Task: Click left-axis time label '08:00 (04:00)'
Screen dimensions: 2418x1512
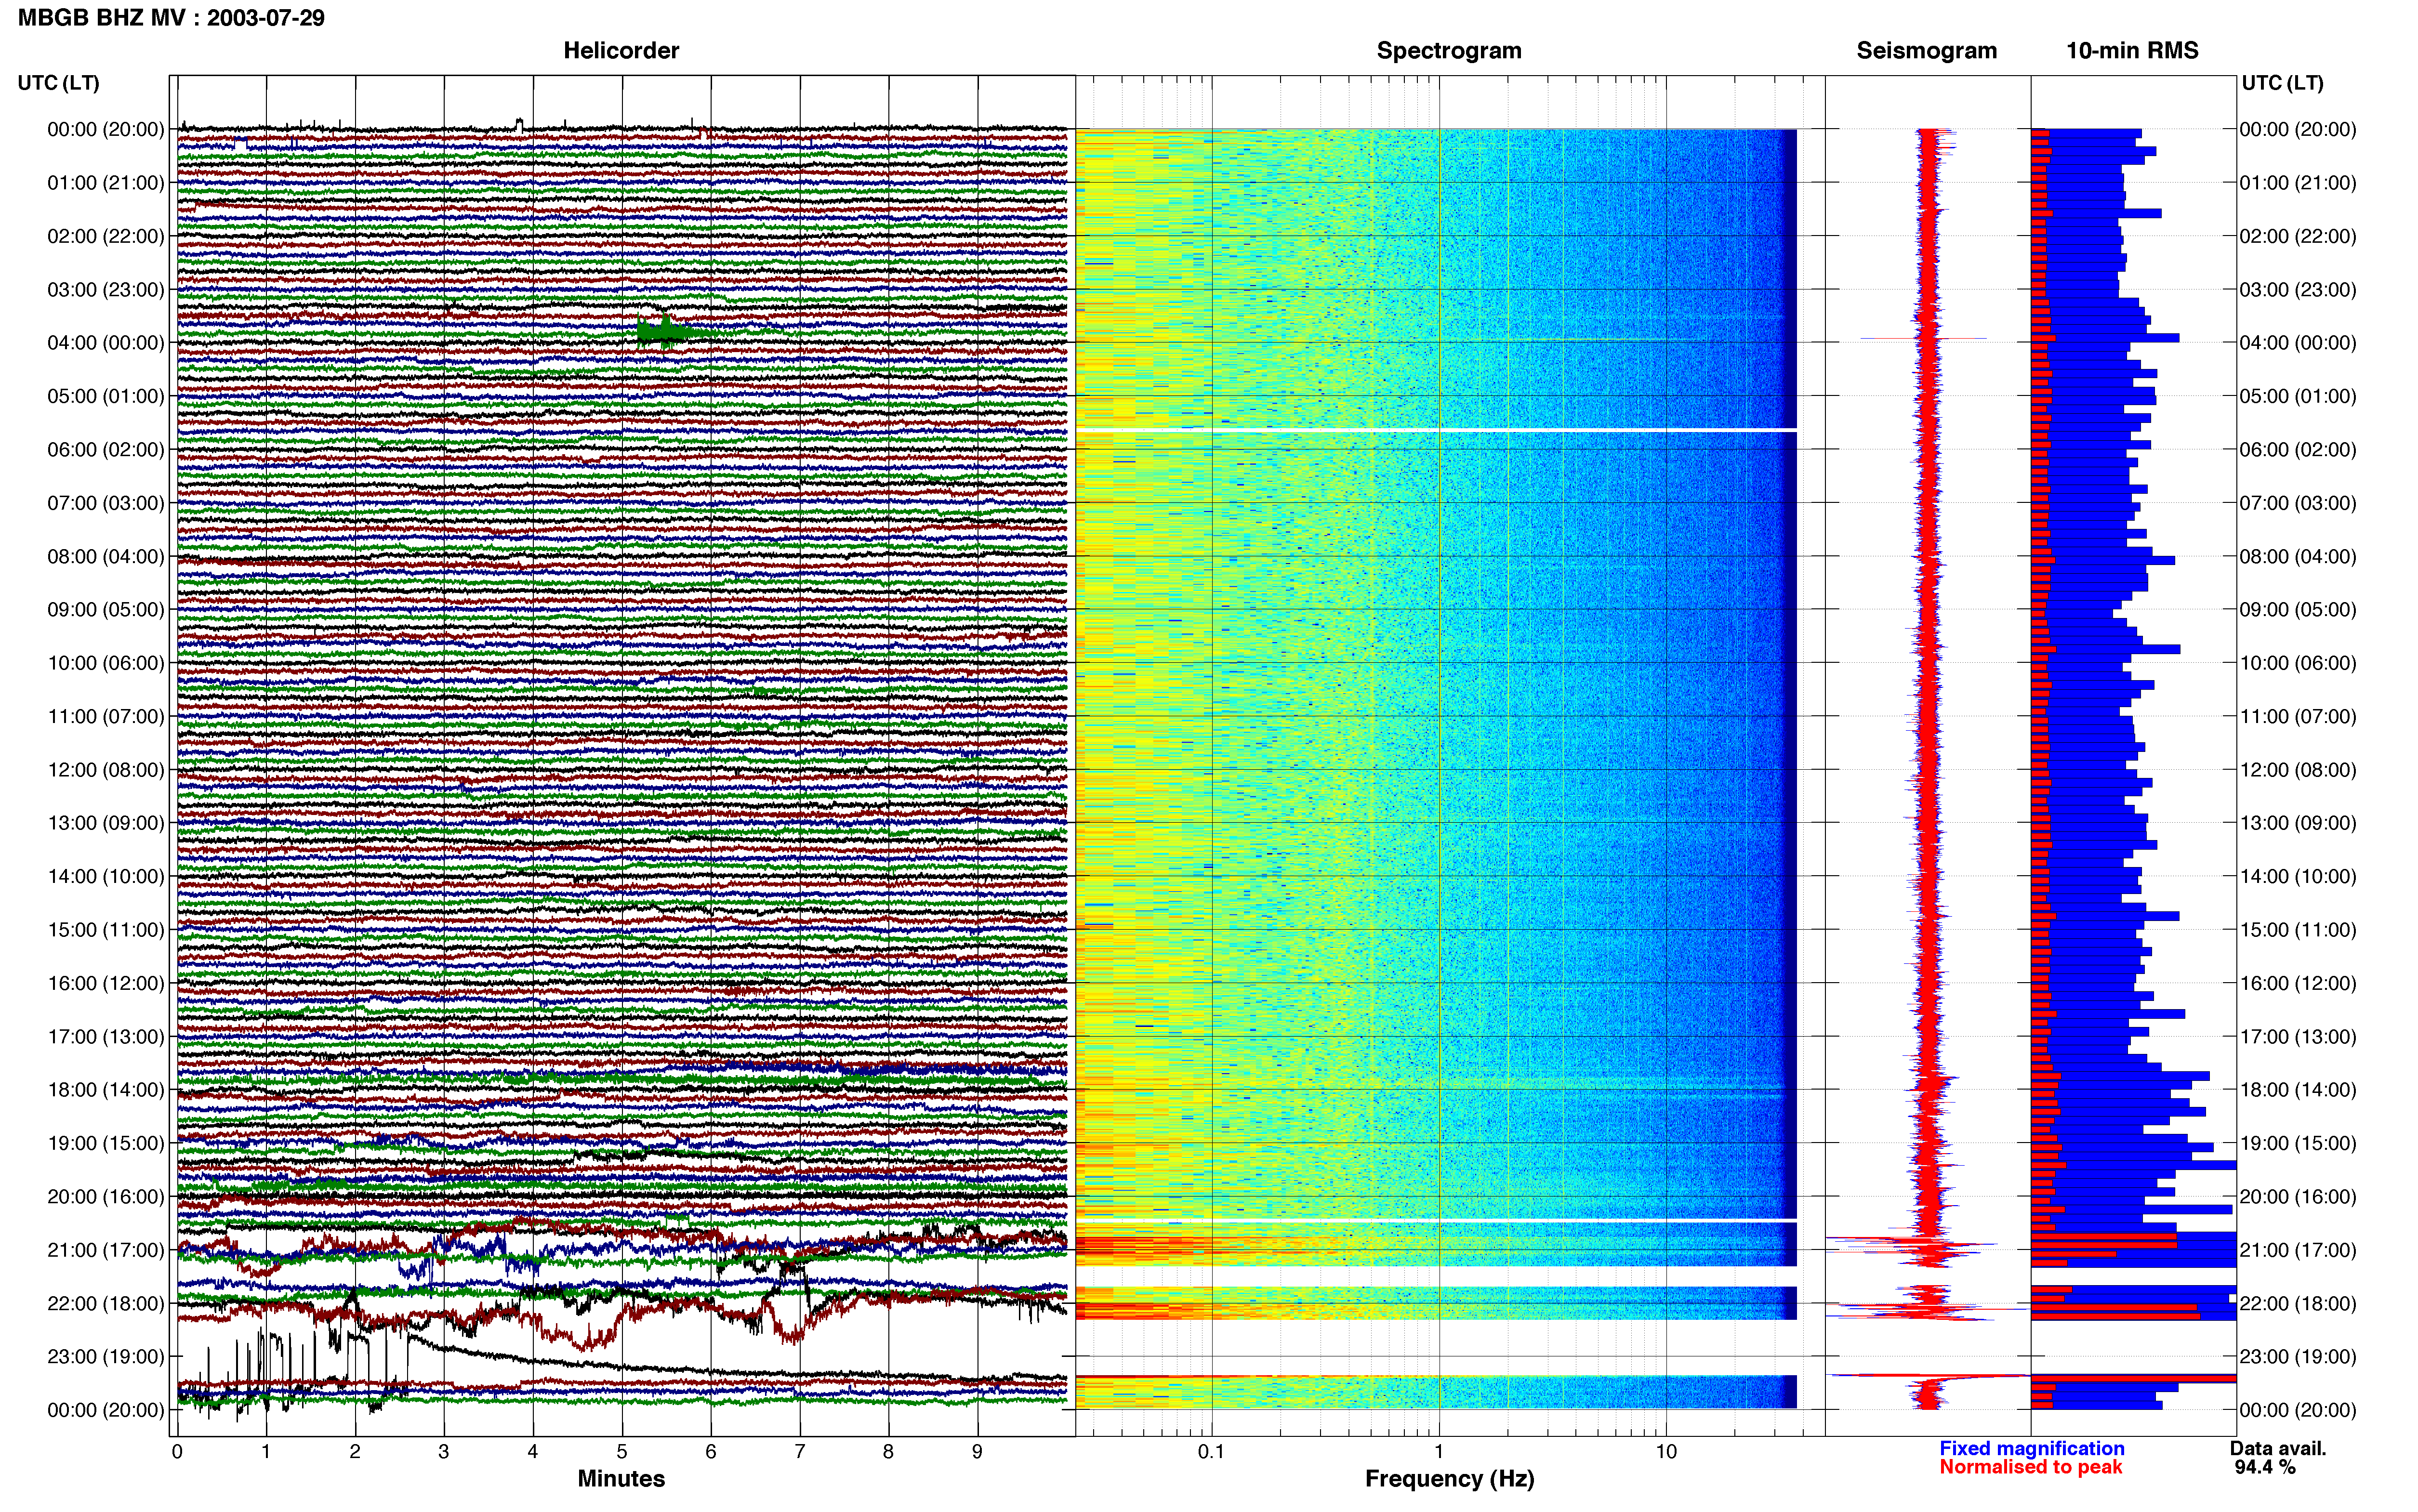Action: pyautogui.click(x=106, y=556)
